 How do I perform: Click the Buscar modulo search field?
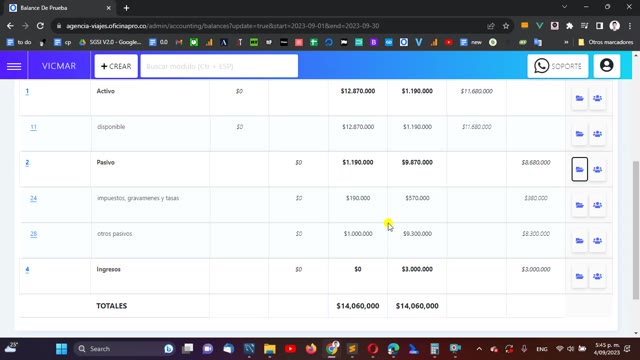coord(219,66)
